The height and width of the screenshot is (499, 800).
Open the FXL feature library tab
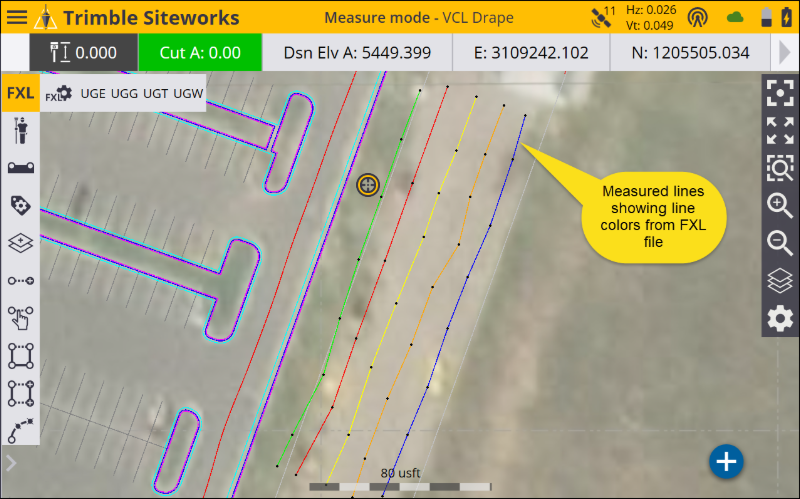click(x=20, y=93)
